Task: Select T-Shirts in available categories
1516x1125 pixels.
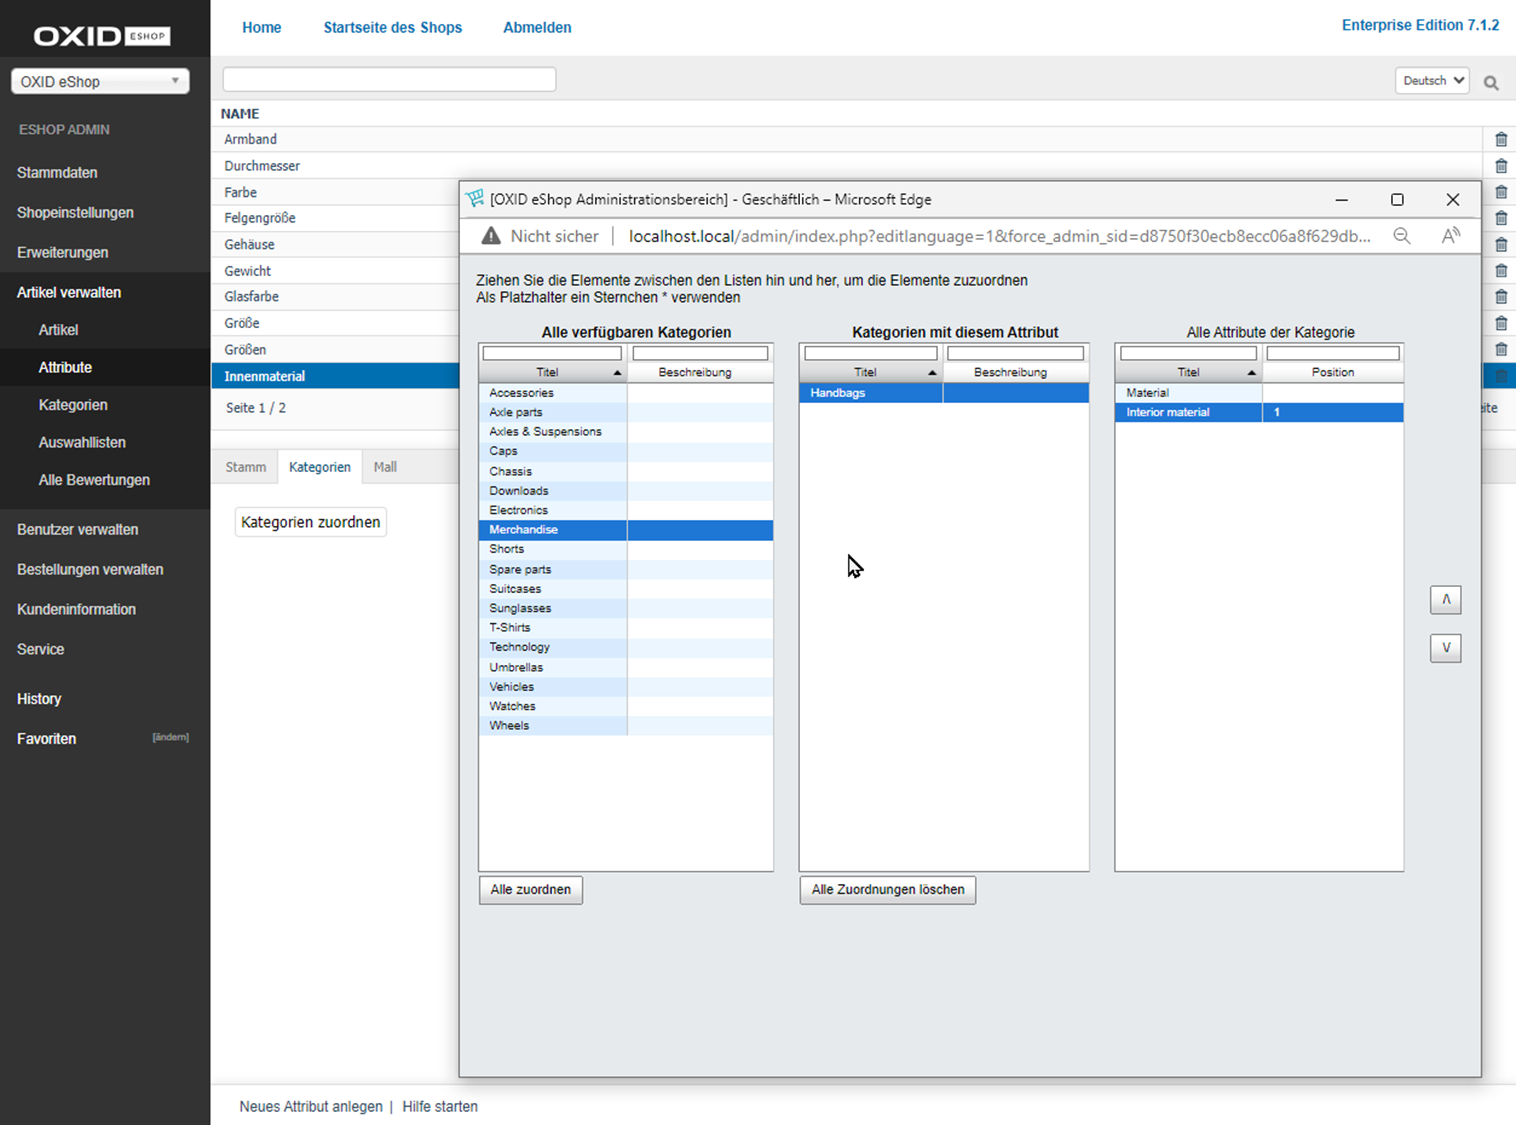Action: (x=626, y=628)
